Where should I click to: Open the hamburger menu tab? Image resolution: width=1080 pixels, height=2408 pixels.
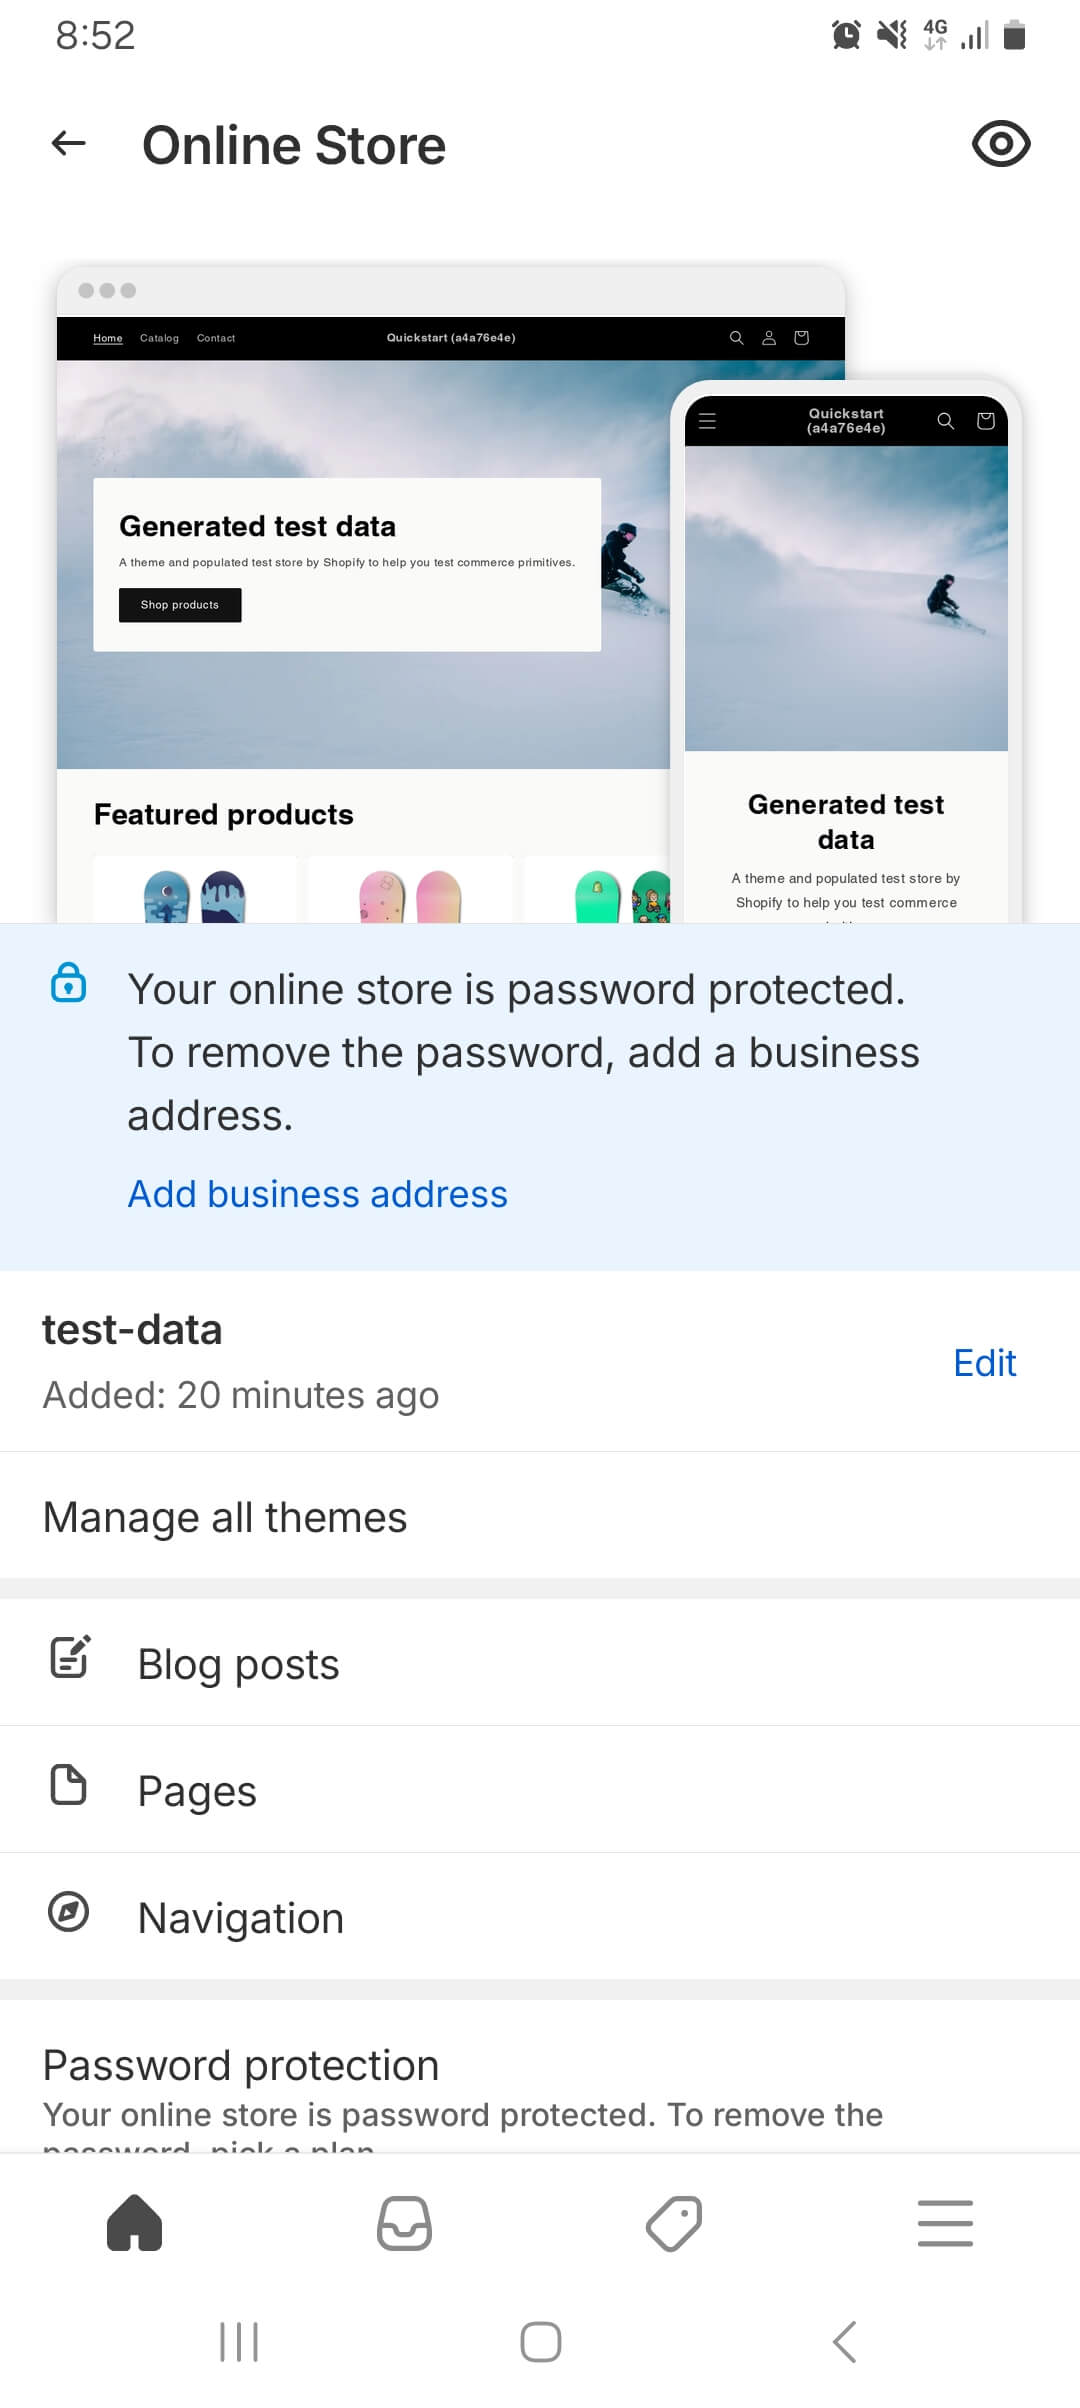point(945,2222)
